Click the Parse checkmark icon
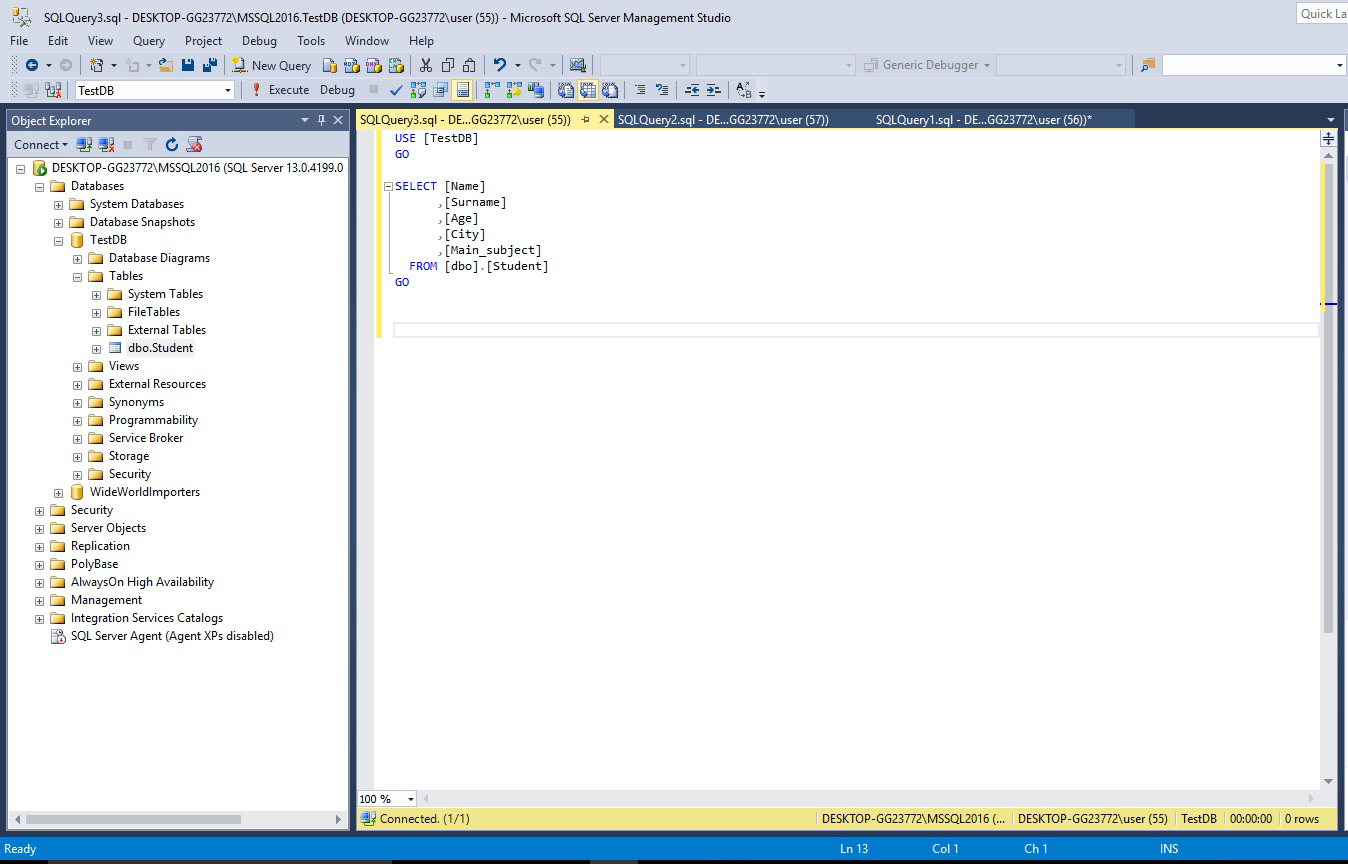The image size is (1348, 864). click(396, 90)
